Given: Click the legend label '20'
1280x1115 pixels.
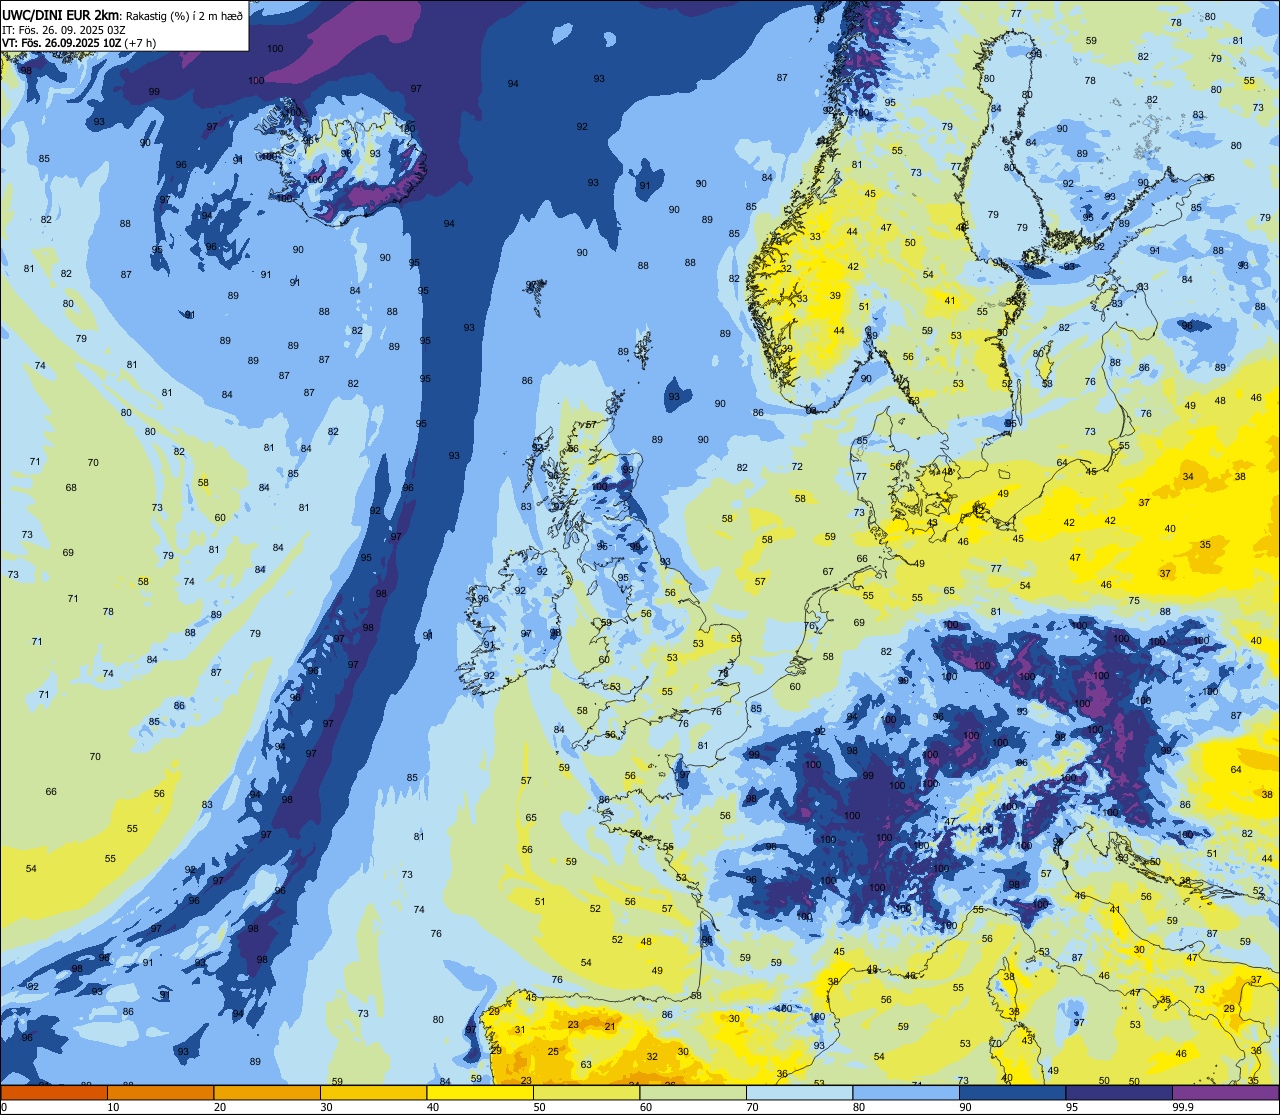Looking at the screenshot, I should click(x=220, y=1107).
